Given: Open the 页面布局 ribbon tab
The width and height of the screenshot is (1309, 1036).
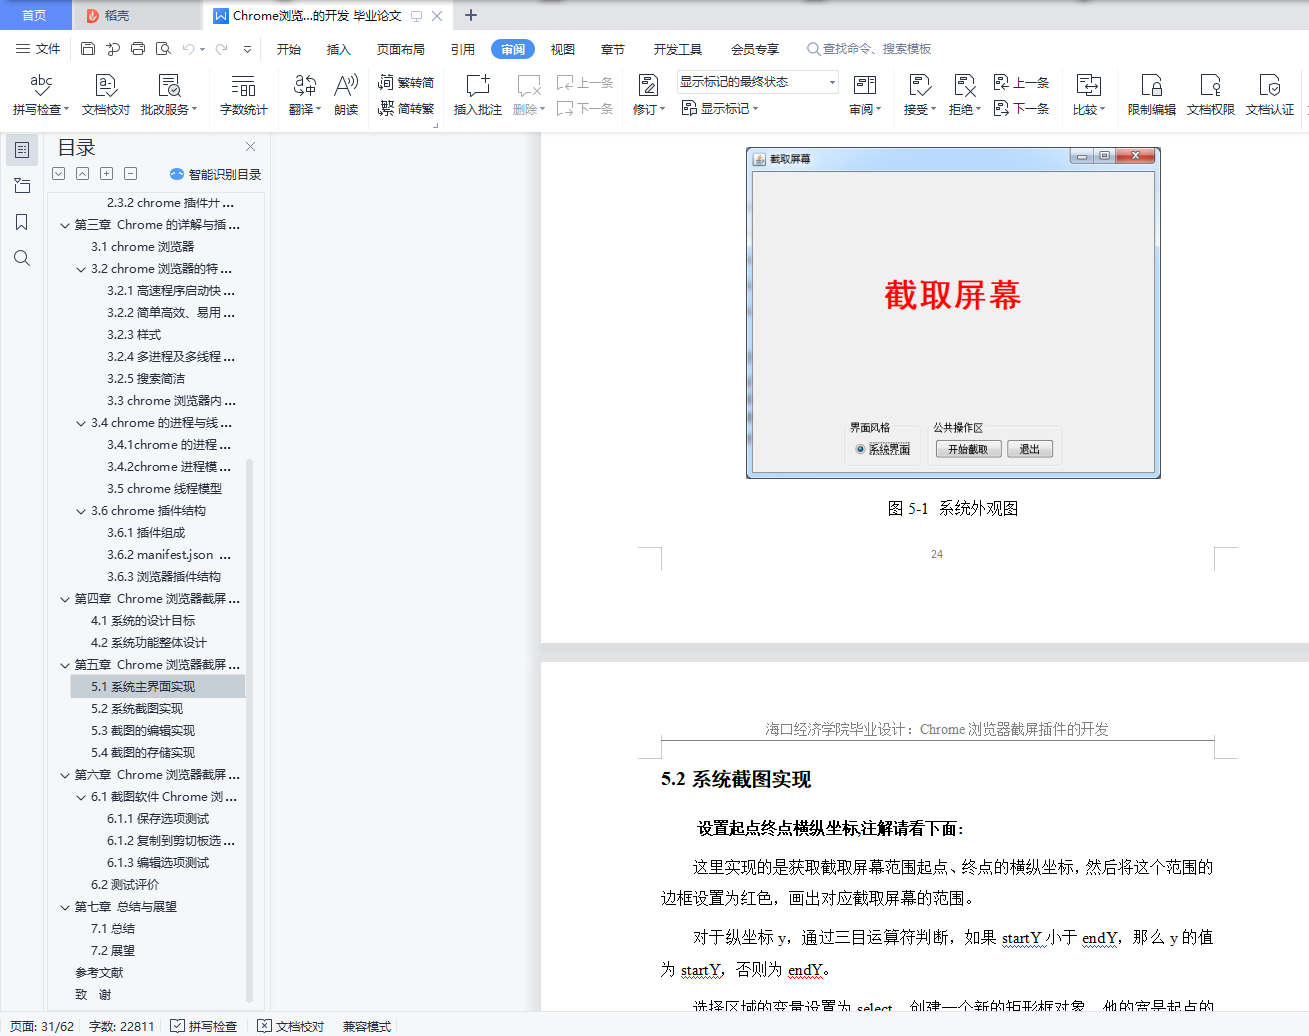Looking at the screenshot, I should [401, 49].
